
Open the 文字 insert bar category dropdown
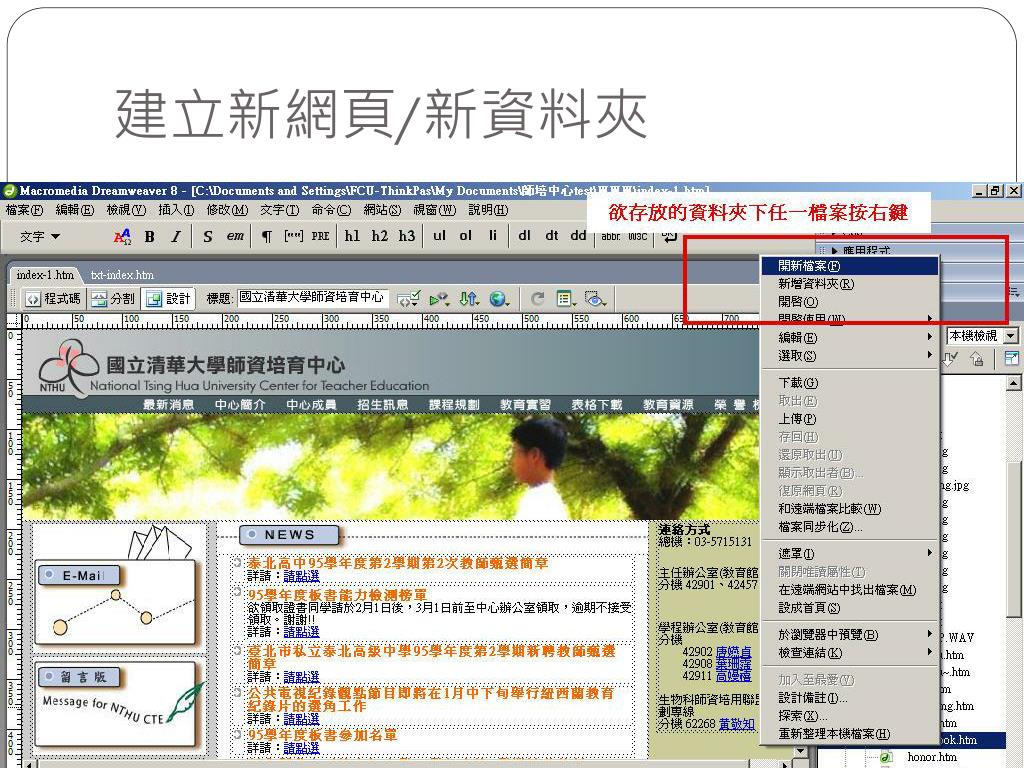(x=40, y=236)
